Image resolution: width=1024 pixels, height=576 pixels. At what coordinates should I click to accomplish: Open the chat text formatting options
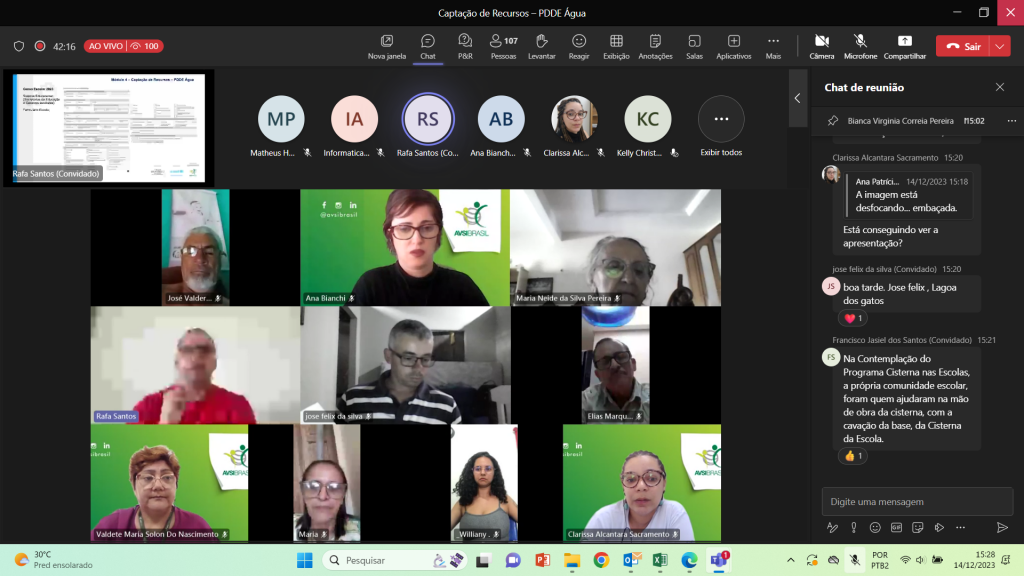click(832, 528)
